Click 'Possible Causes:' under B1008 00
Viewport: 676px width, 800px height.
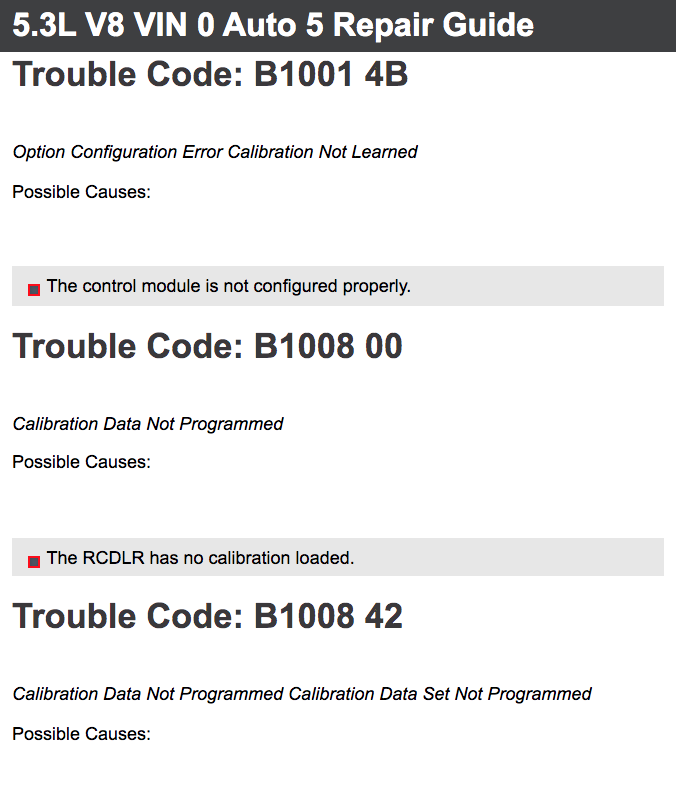[82, 462]
